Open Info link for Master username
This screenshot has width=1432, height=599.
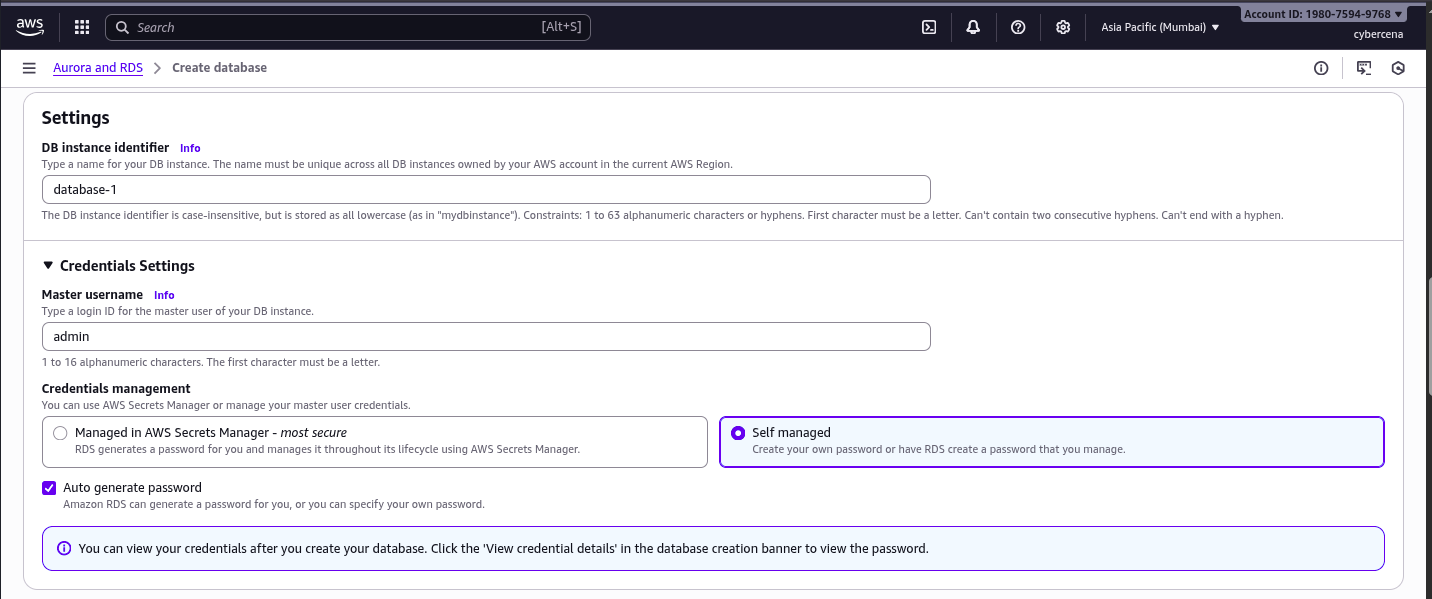(x=164, y=295)
